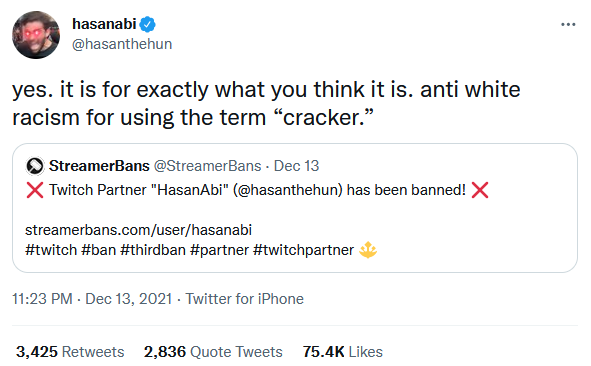The image size is (591, 366).
Task: Open the Dec 13 quoted tweet date
Action: tap(296, 166)
